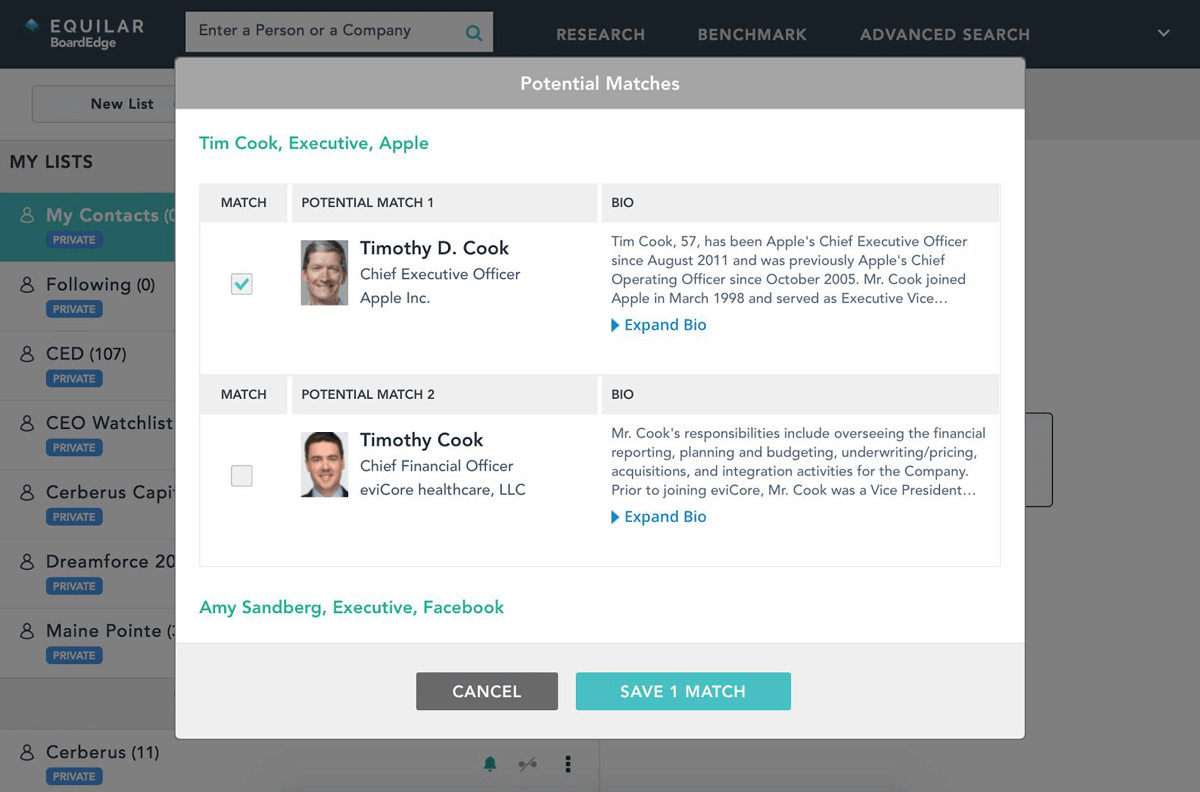
Task: Open the account dropdown chevron top right
Action: [1164, 33]
